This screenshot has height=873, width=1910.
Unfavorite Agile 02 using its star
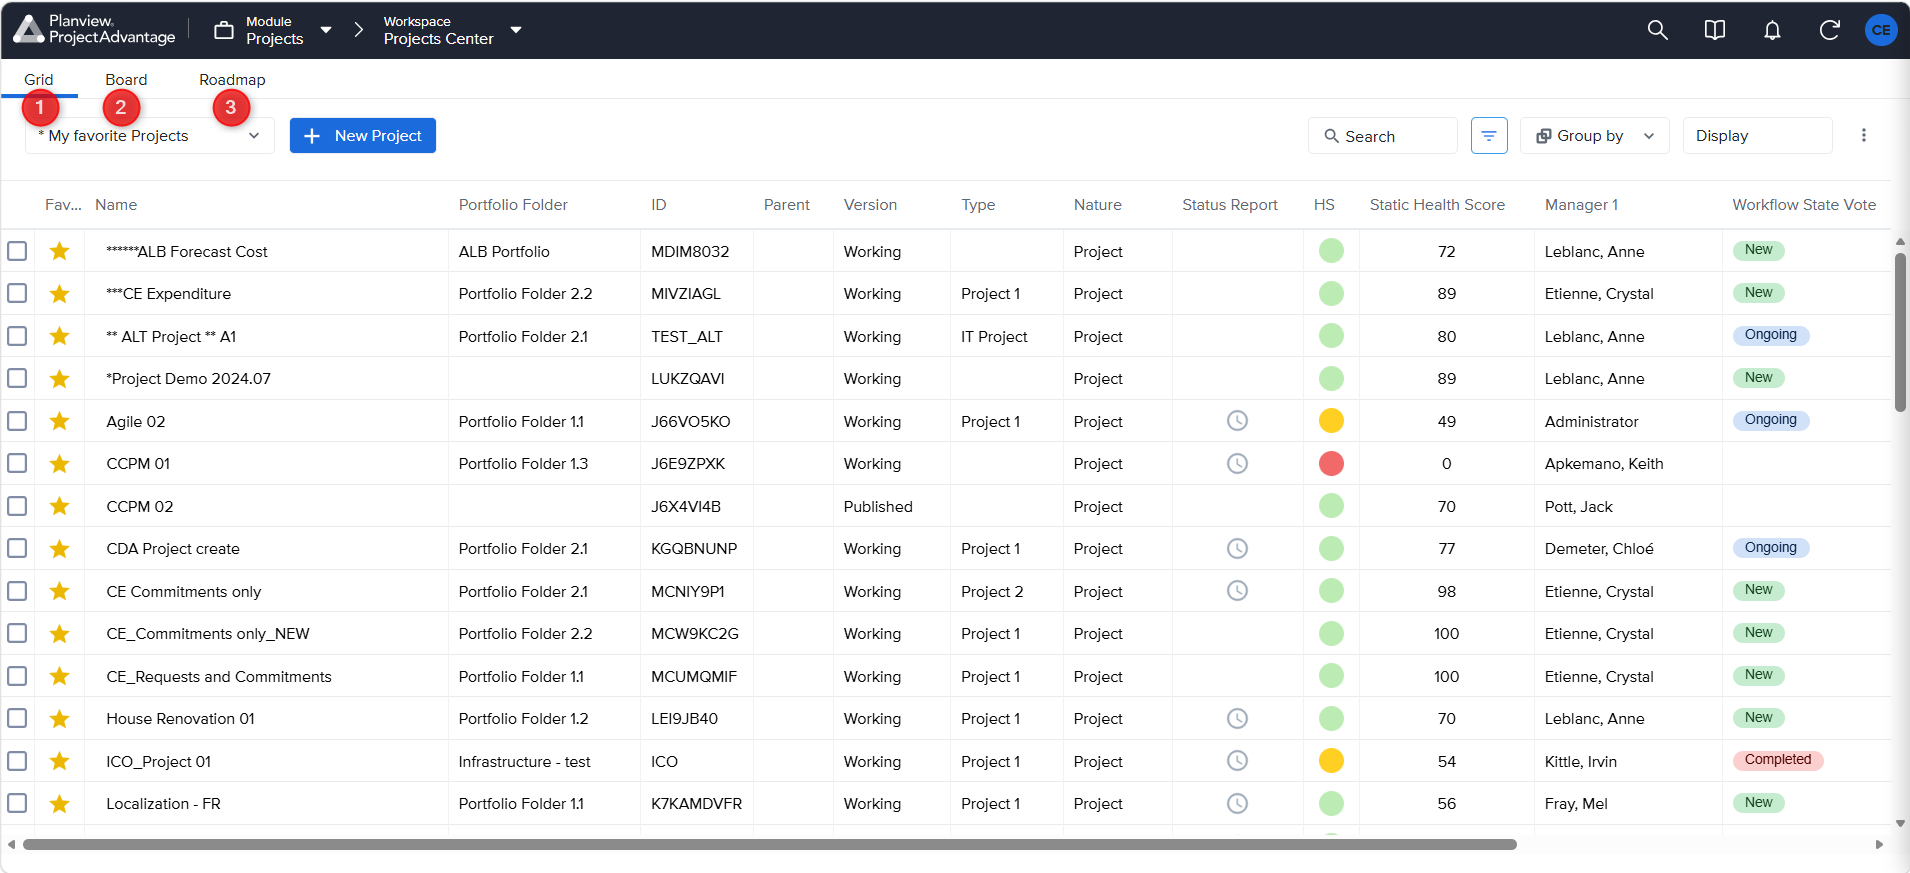[60, 421]
